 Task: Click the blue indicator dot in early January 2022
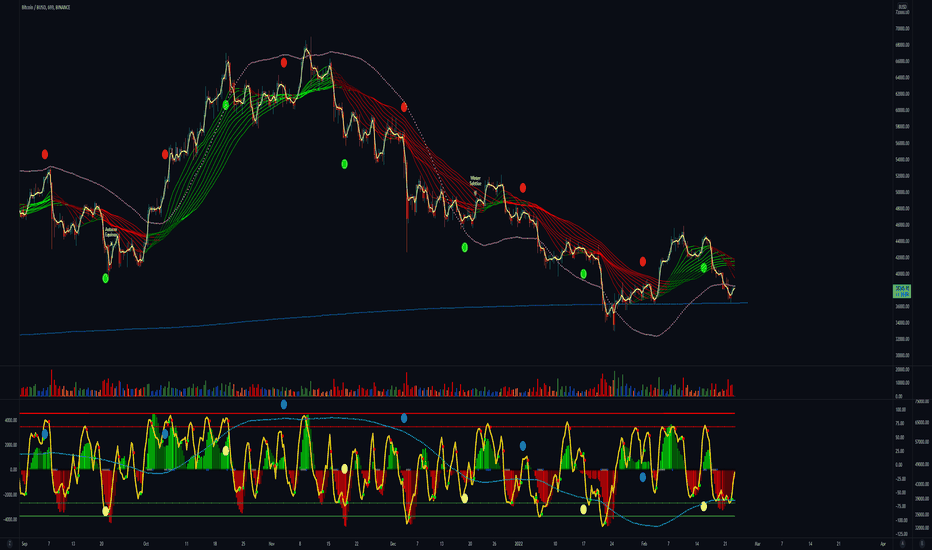point(522,446)
